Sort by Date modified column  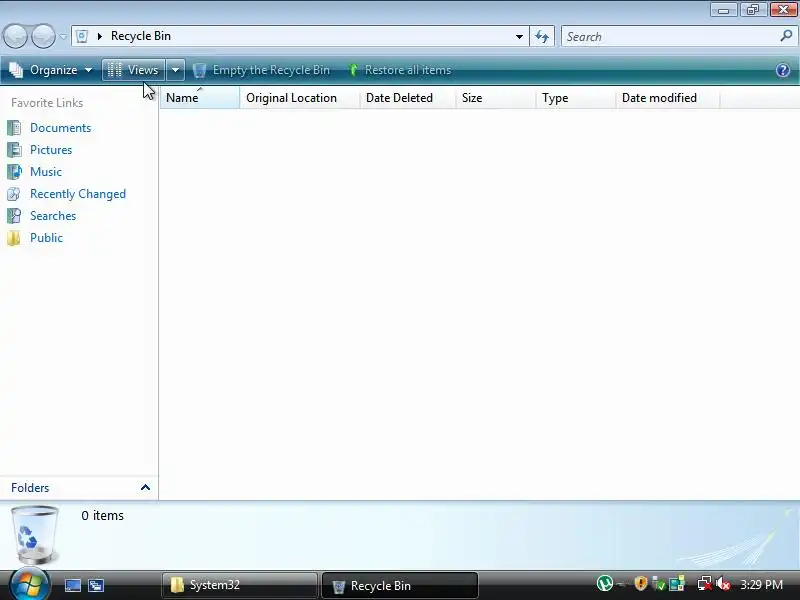pos(668,97)
